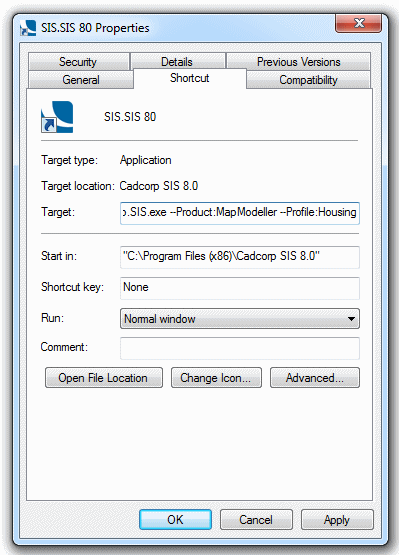This screenshot has width=399, height=555.
Task: Click the 'Target type:' label
Action: tap(69, 160)
